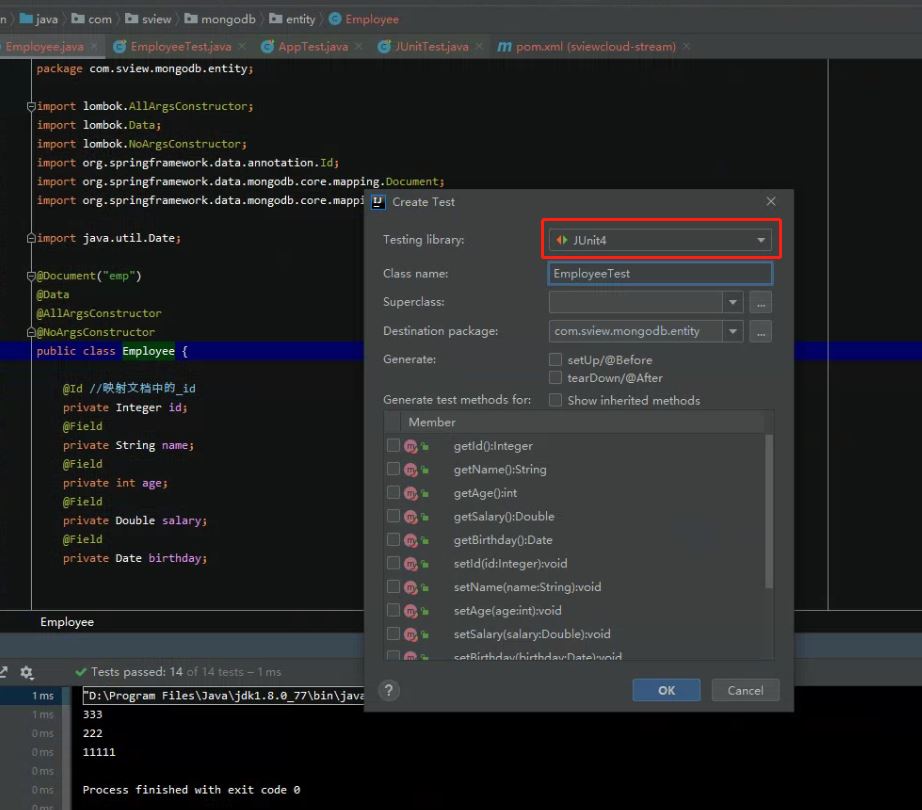Collapse the lombok import block fold marker
Screen dimensions: 922x810
point(31,106)
